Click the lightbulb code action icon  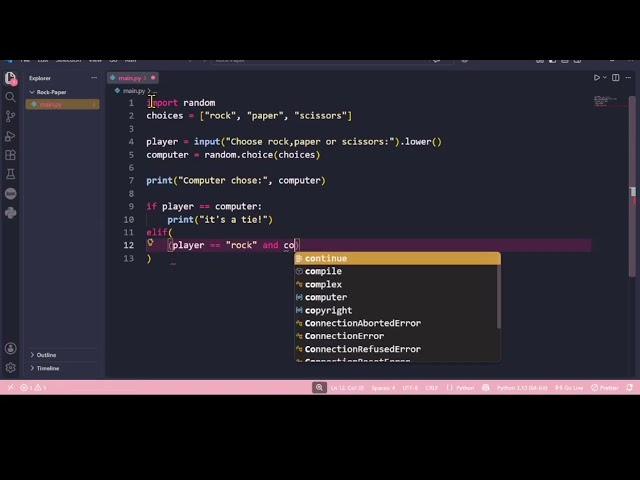pyautogui.click(x=150, y=242)
